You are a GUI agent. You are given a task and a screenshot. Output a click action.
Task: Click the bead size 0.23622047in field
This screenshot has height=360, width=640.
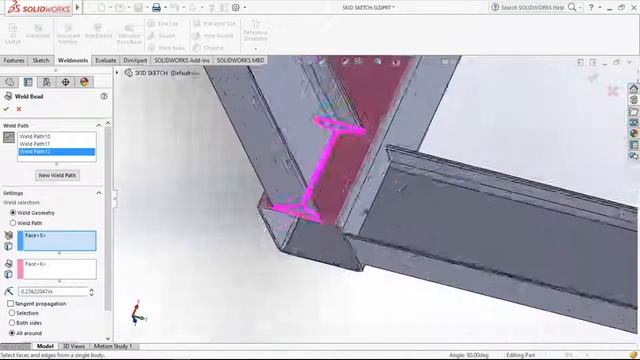[53, 291]
